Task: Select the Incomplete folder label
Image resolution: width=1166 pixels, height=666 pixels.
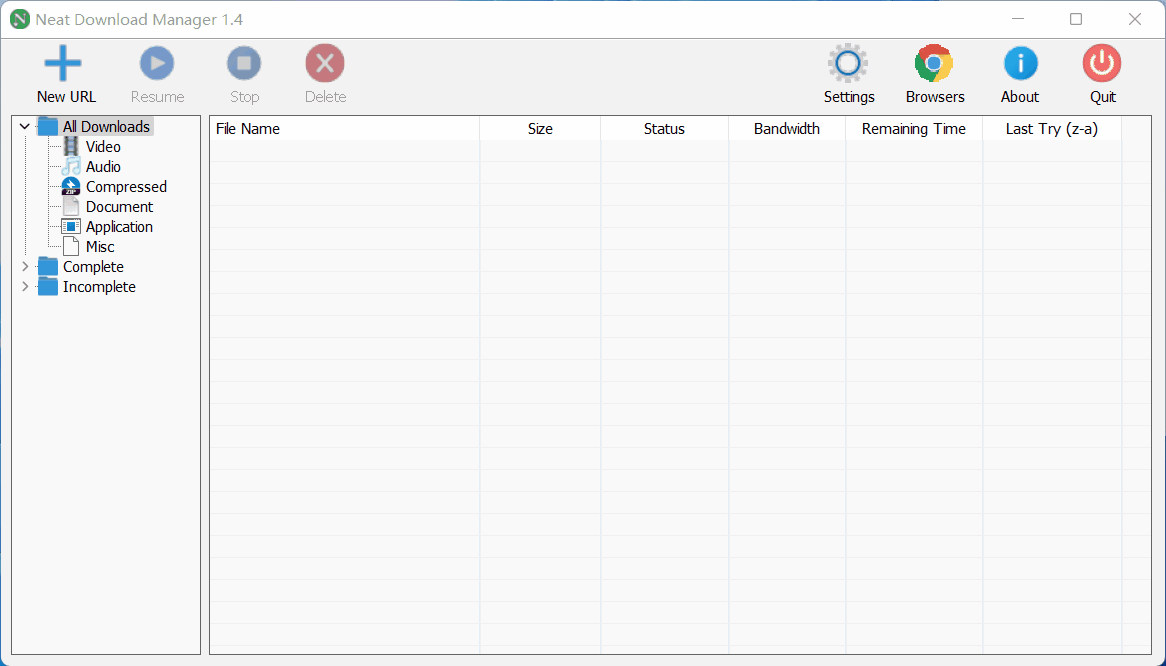Action: [100, 286]
